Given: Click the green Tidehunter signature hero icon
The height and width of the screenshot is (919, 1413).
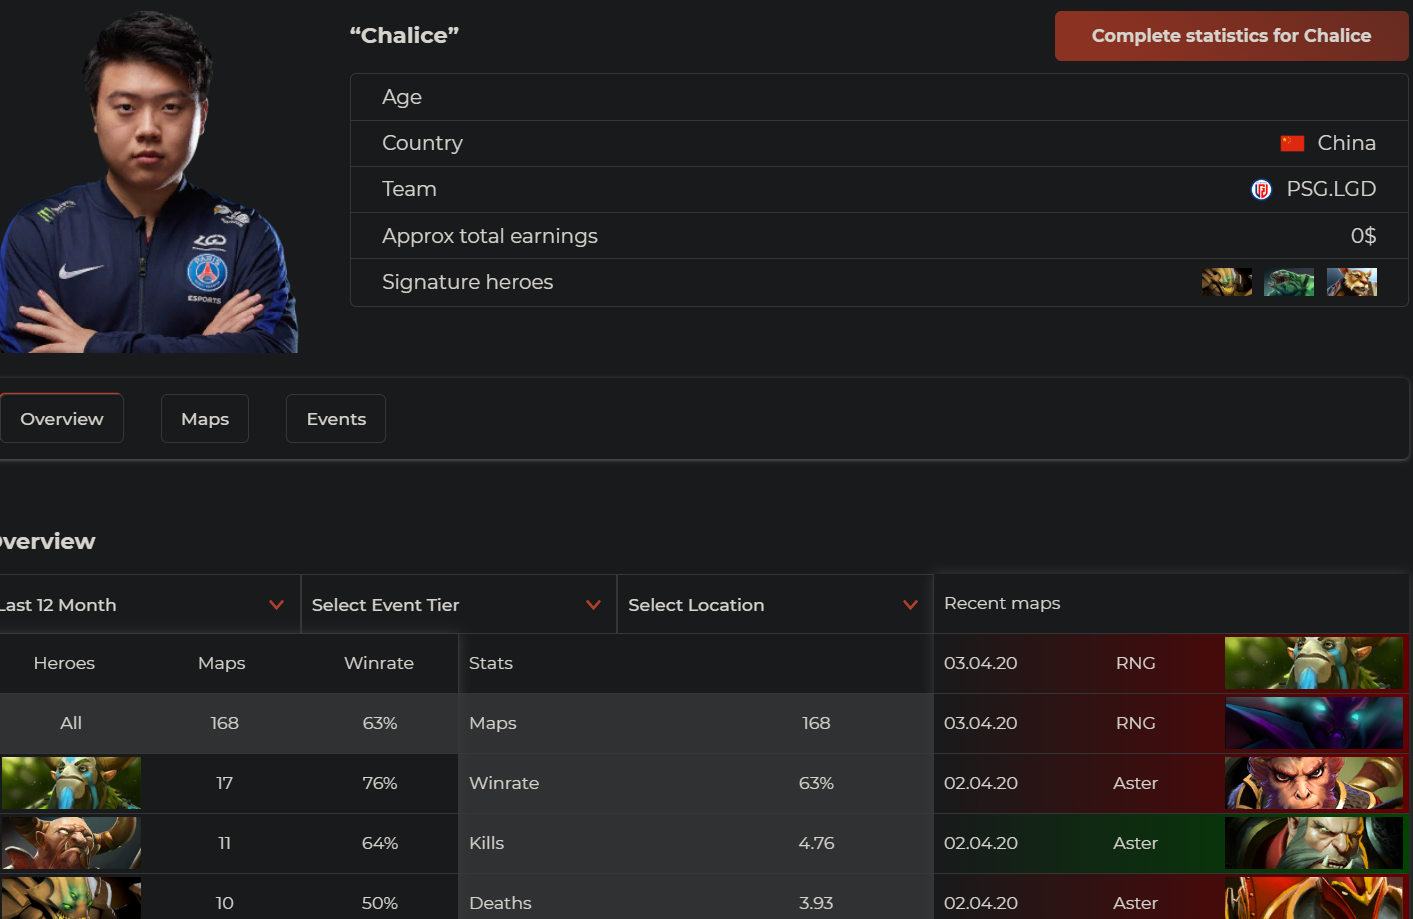Looking at the screenshot, I should [x=1288, y=282].
